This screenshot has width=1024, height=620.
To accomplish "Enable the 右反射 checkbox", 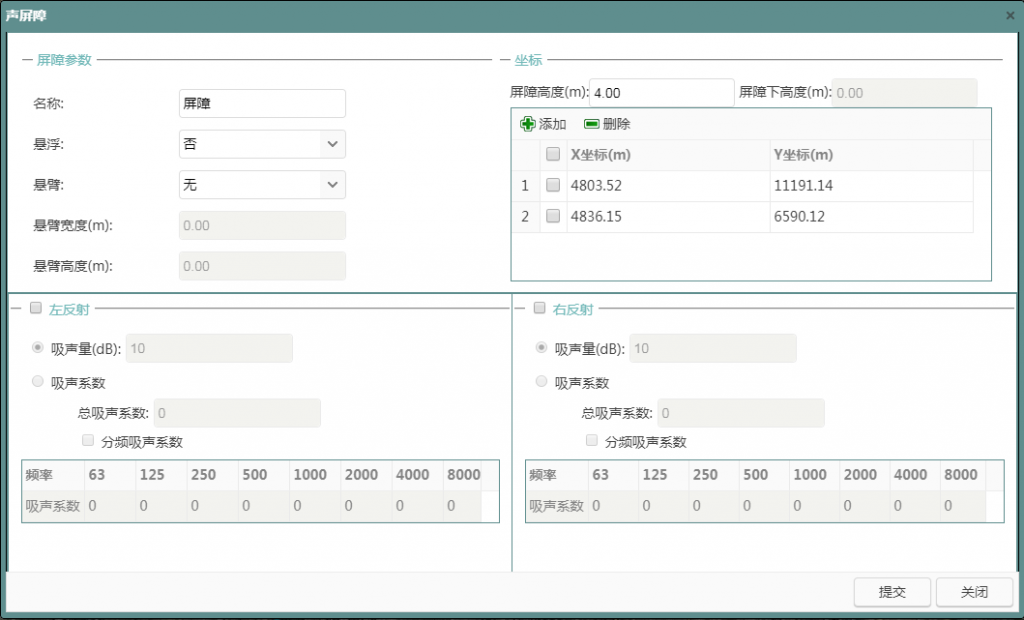I will click(540, 308).
